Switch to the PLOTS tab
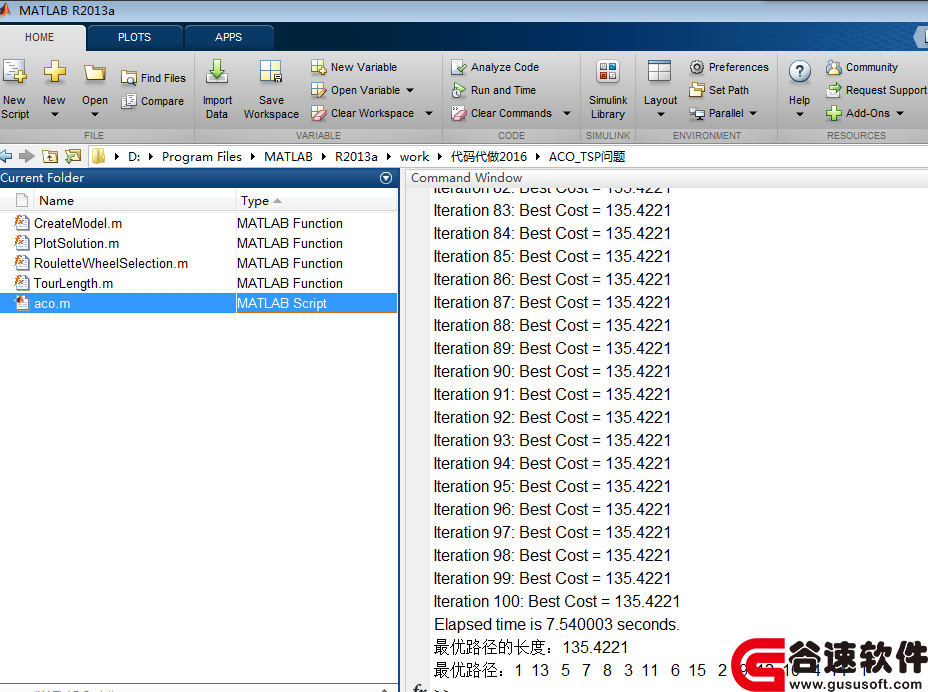928x692 pixels. click(134, 37)
